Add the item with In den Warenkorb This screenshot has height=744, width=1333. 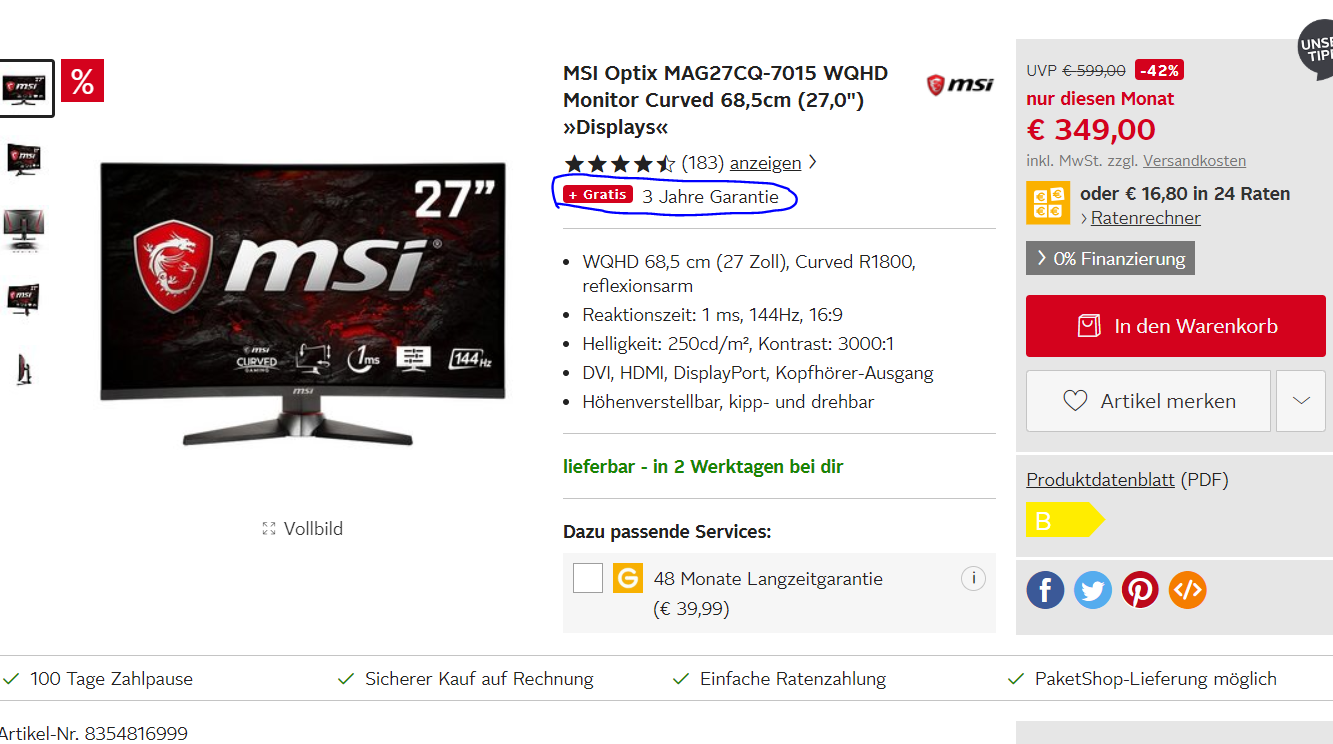click(1176, 326)
